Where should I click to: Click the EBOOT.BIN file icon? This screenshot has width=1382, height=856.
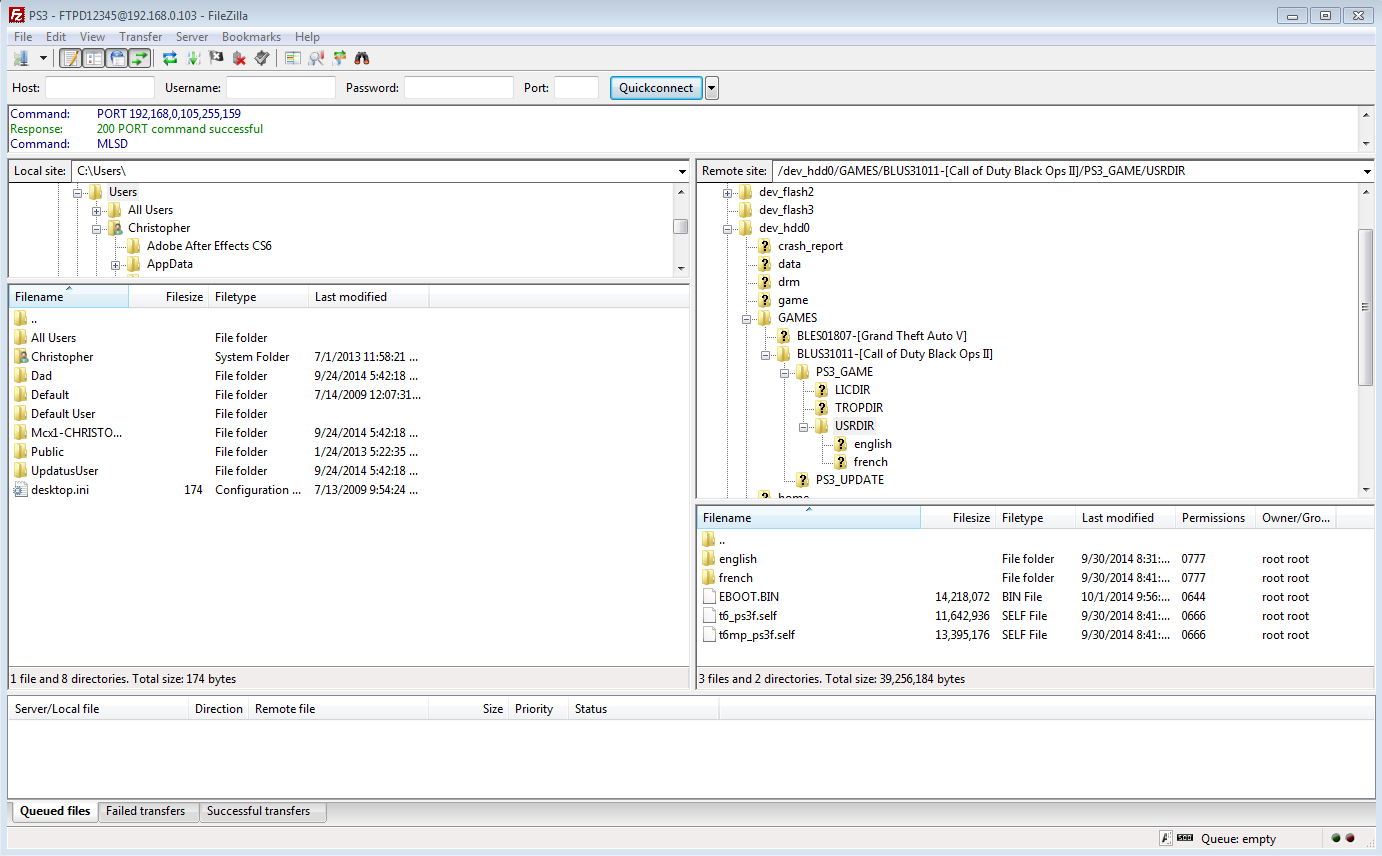click(x=709, y=597)
